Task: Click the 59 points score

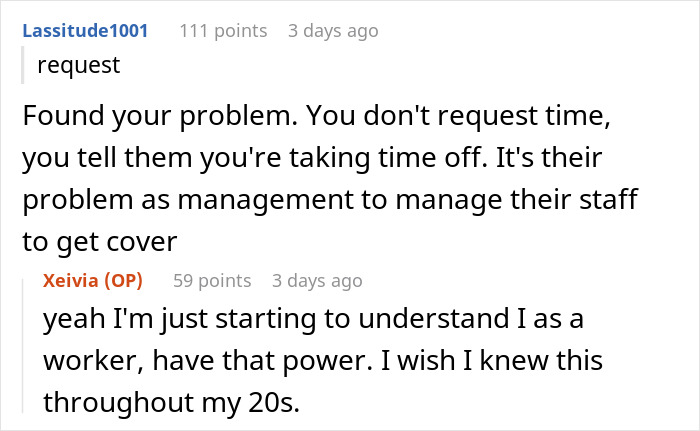Action: (214, 281)
